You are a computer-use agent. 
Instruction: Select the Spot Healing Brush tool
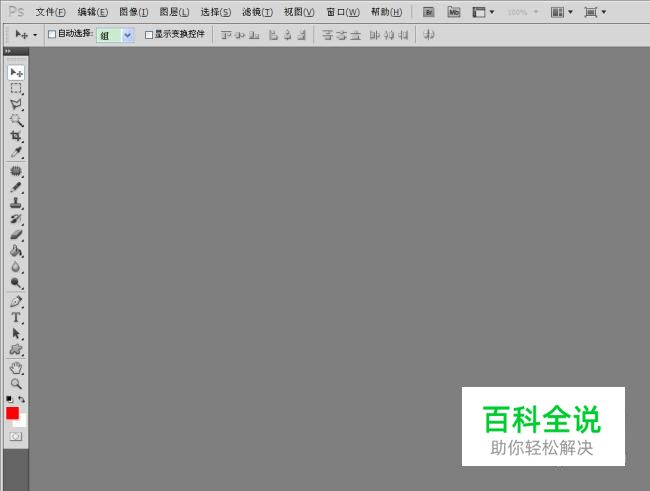tap(16, 171)
